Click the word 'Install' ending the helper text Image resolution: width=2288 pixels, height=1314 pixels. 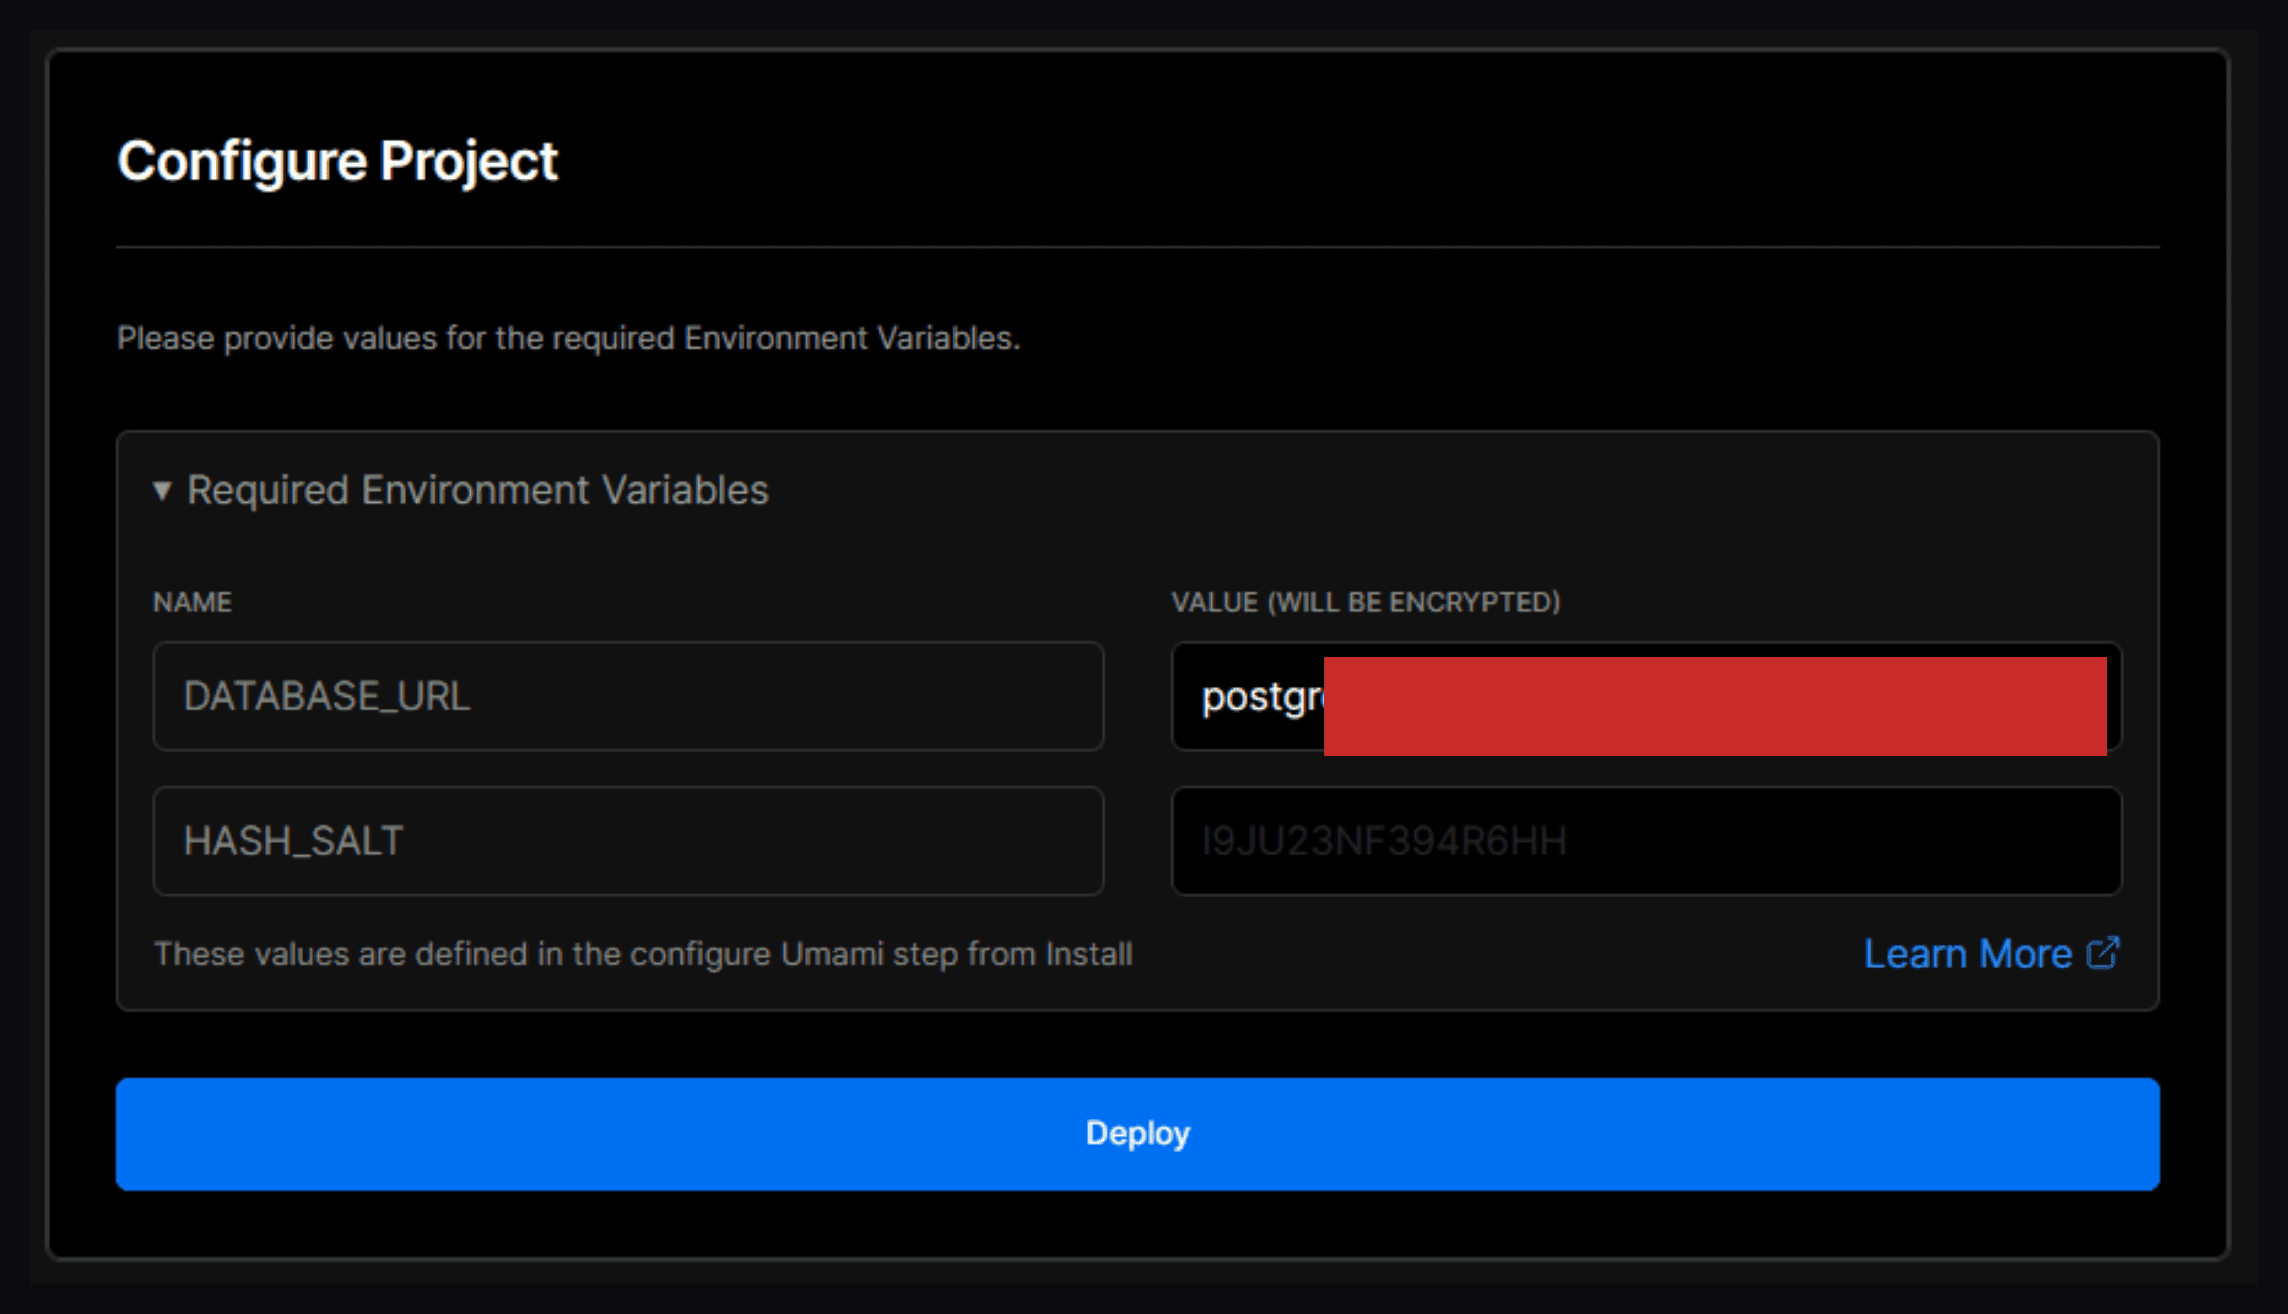1089,954
